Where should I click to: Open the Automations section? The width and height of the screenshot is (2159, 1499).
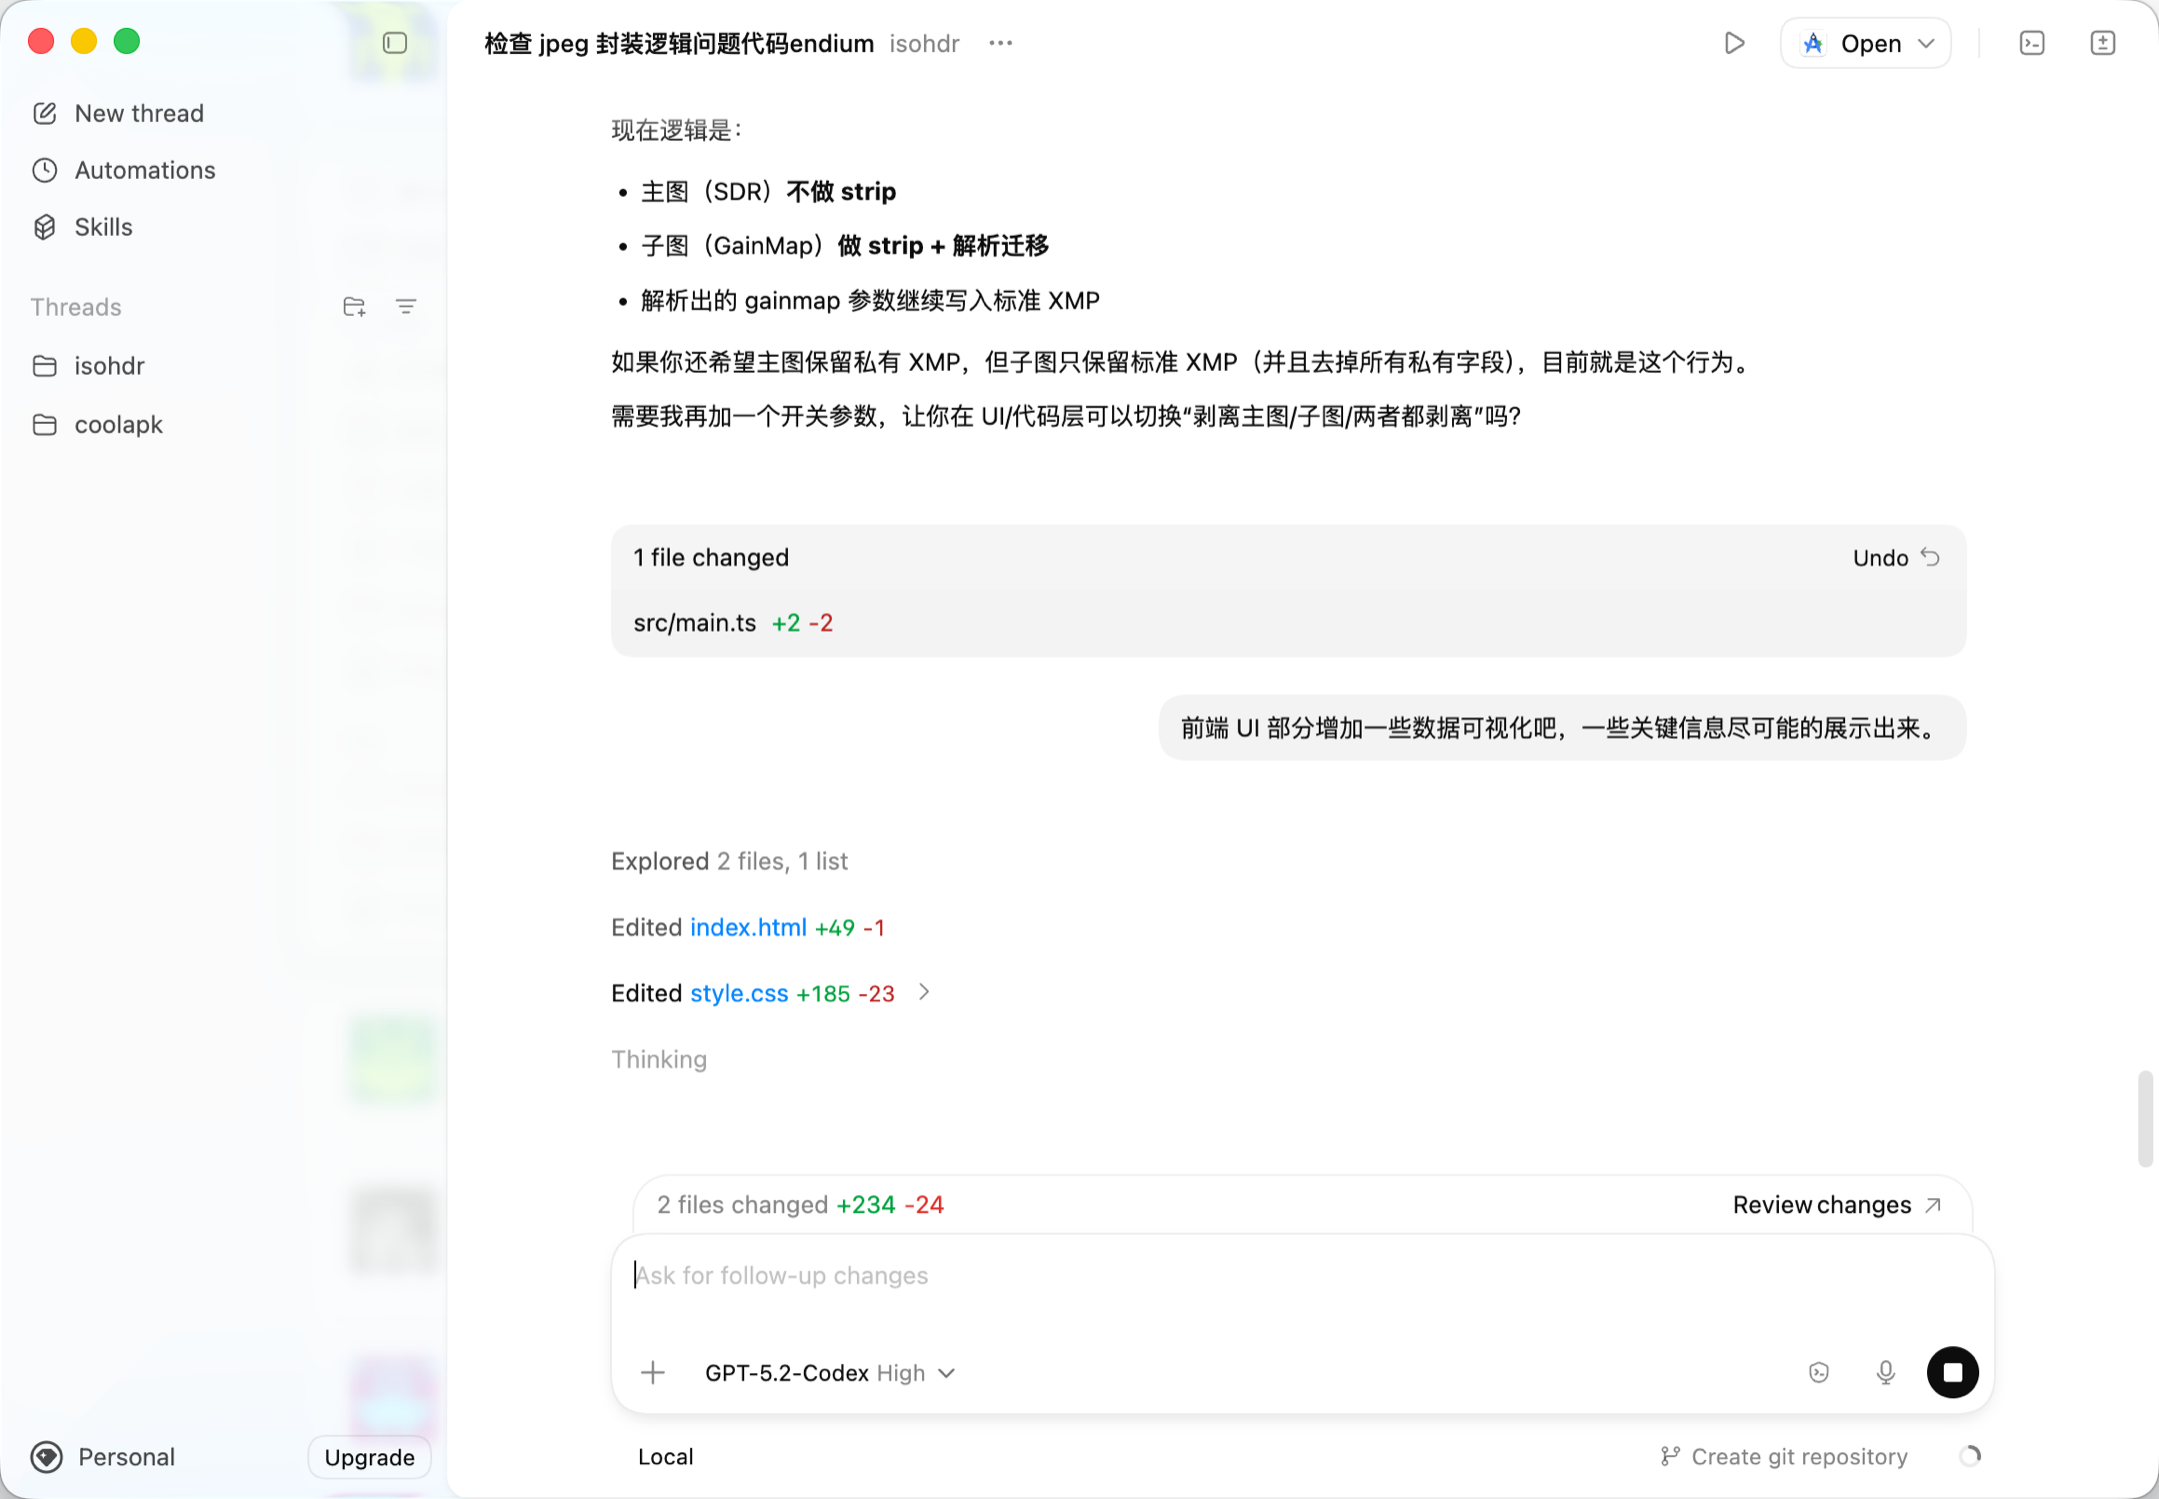(x=145, y=170)
